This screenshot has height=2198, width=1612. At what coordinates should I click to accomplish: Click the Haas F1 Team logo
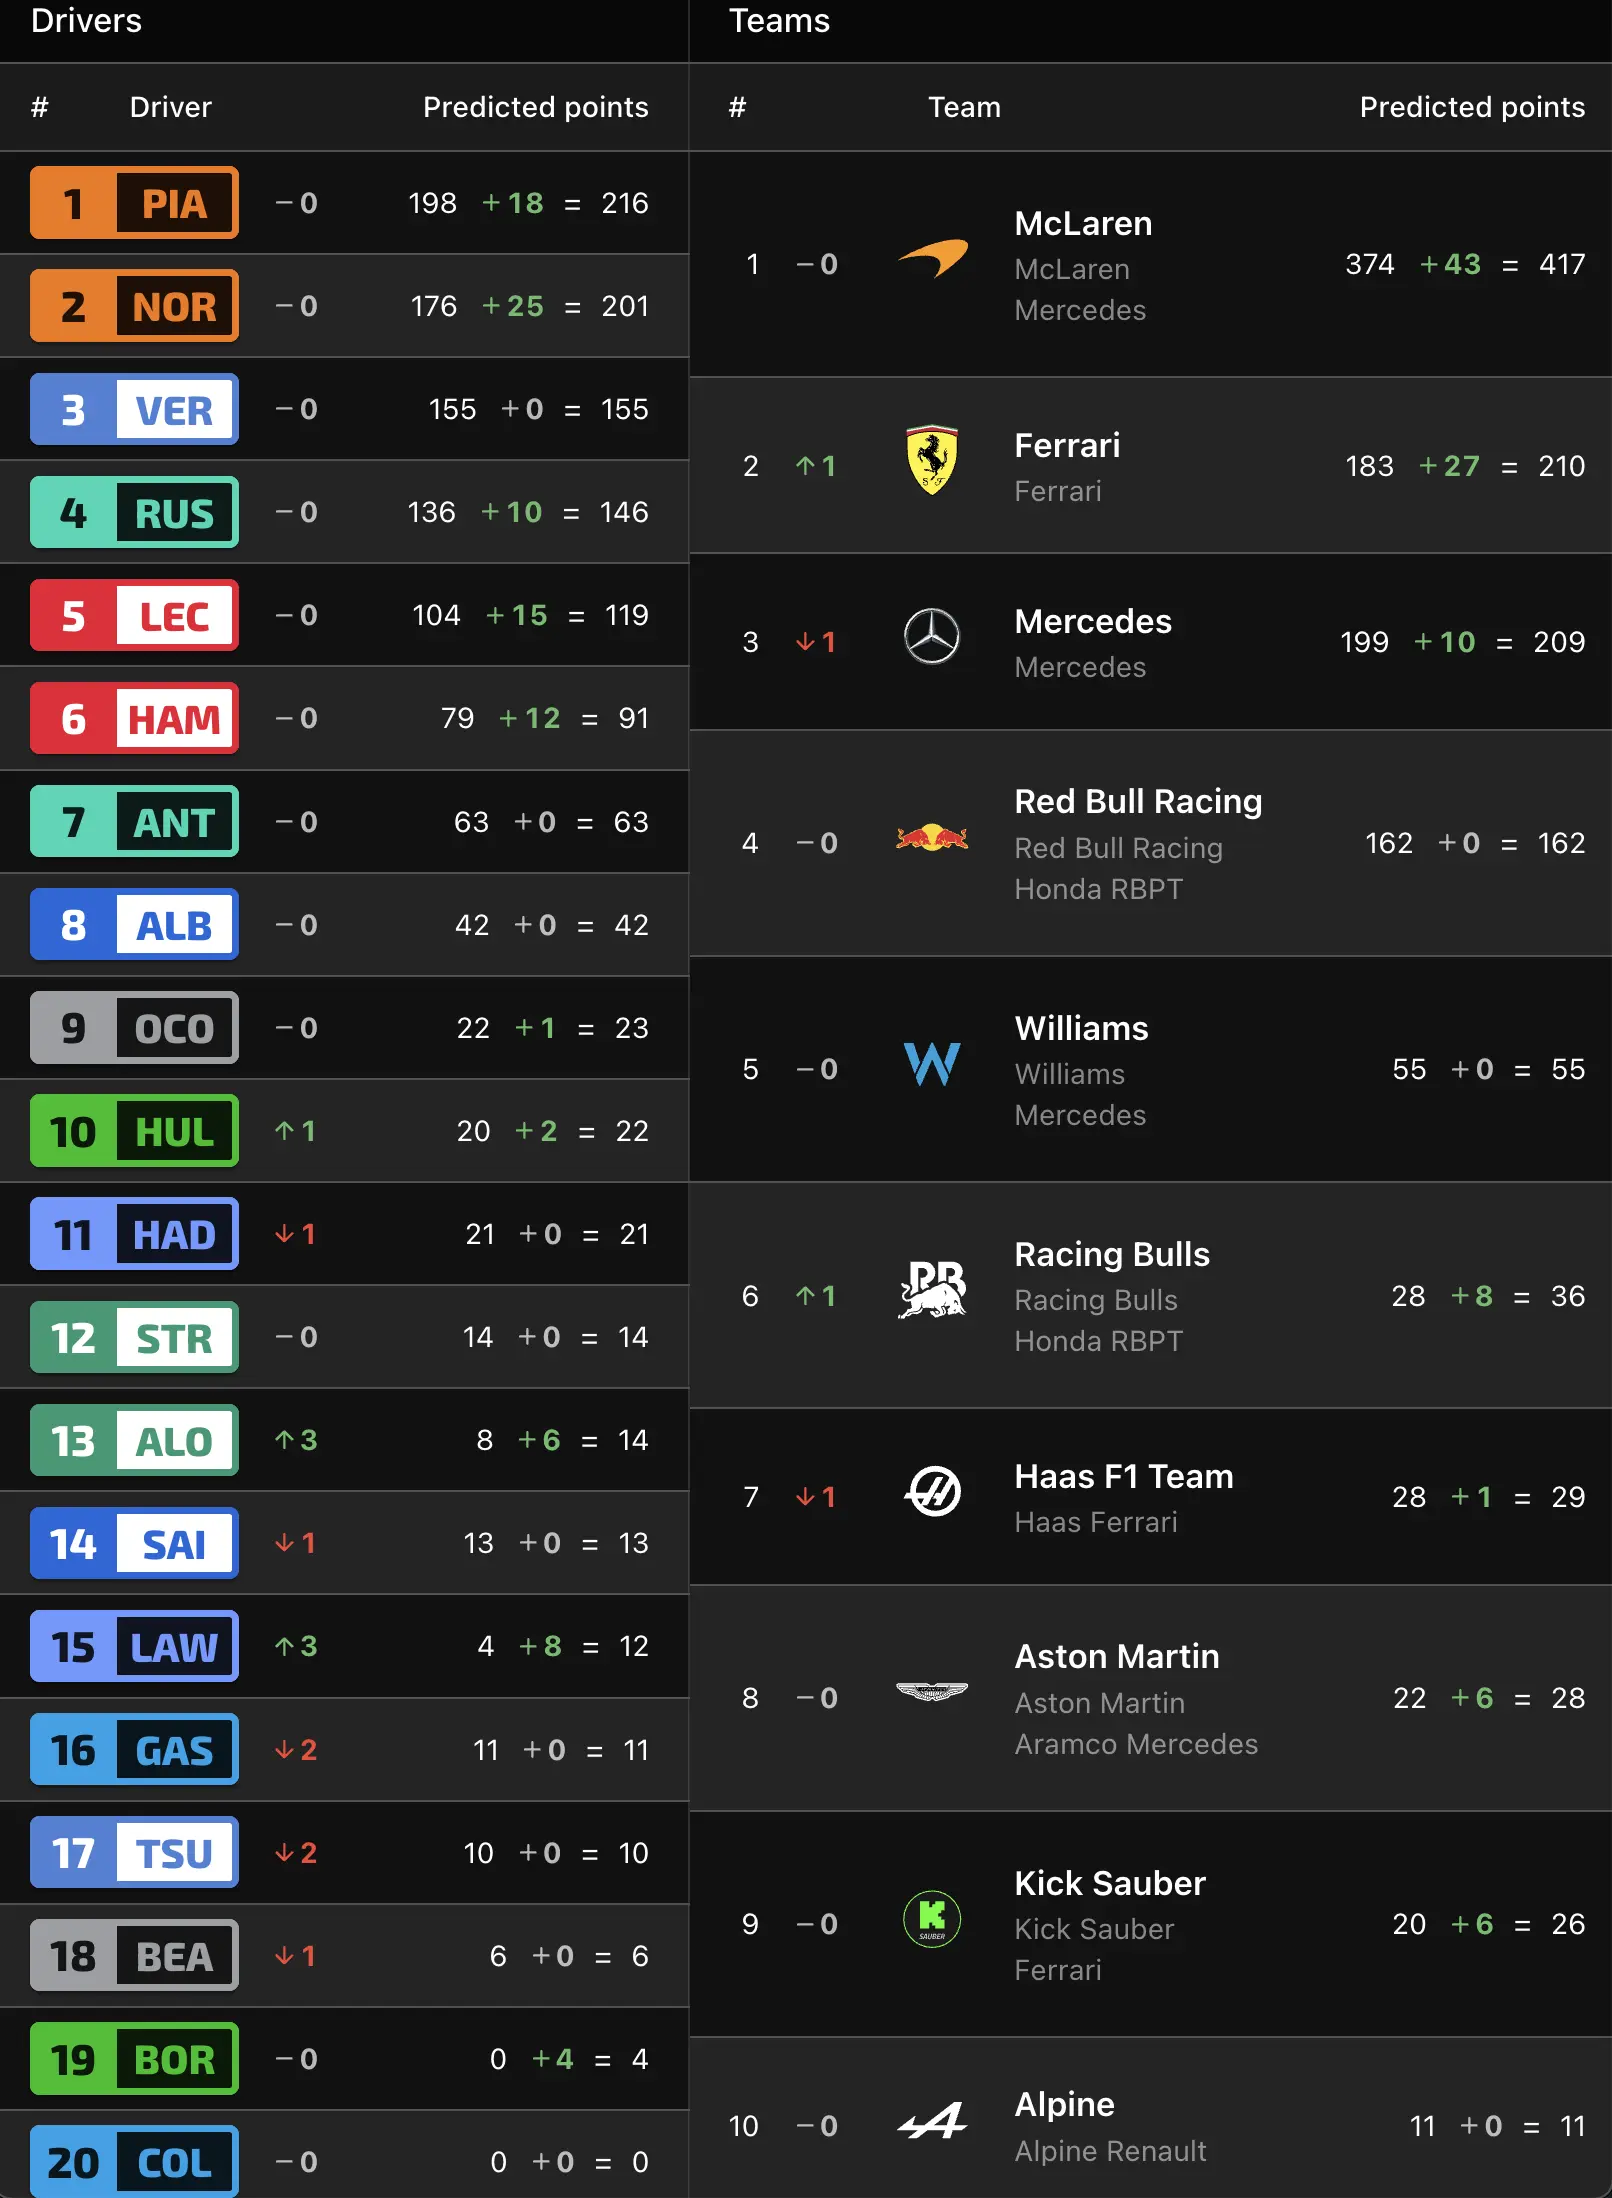(x=932, y=1491)
